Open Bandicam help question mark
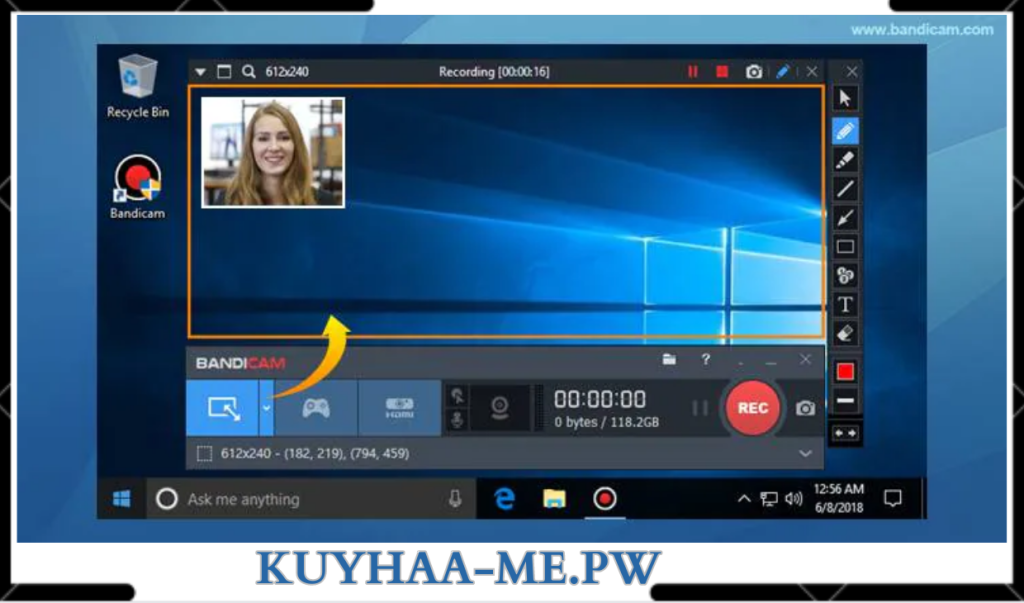Screen dimensions: 1024x603 tap(705, 359)
